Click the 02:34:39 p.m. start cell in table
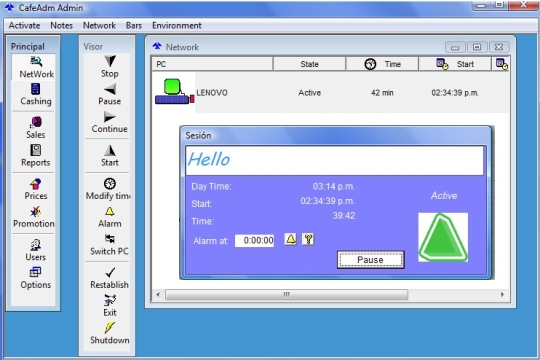 click(455, 93)
